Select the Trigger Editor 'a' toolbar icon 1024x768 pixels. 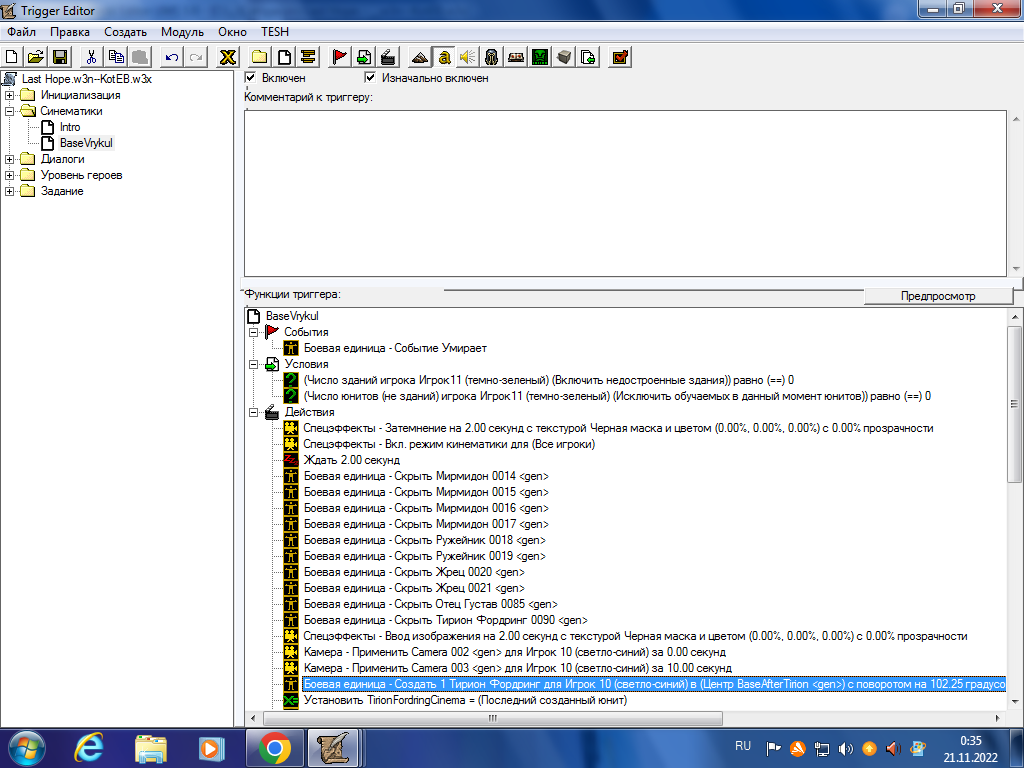point(444,57)
